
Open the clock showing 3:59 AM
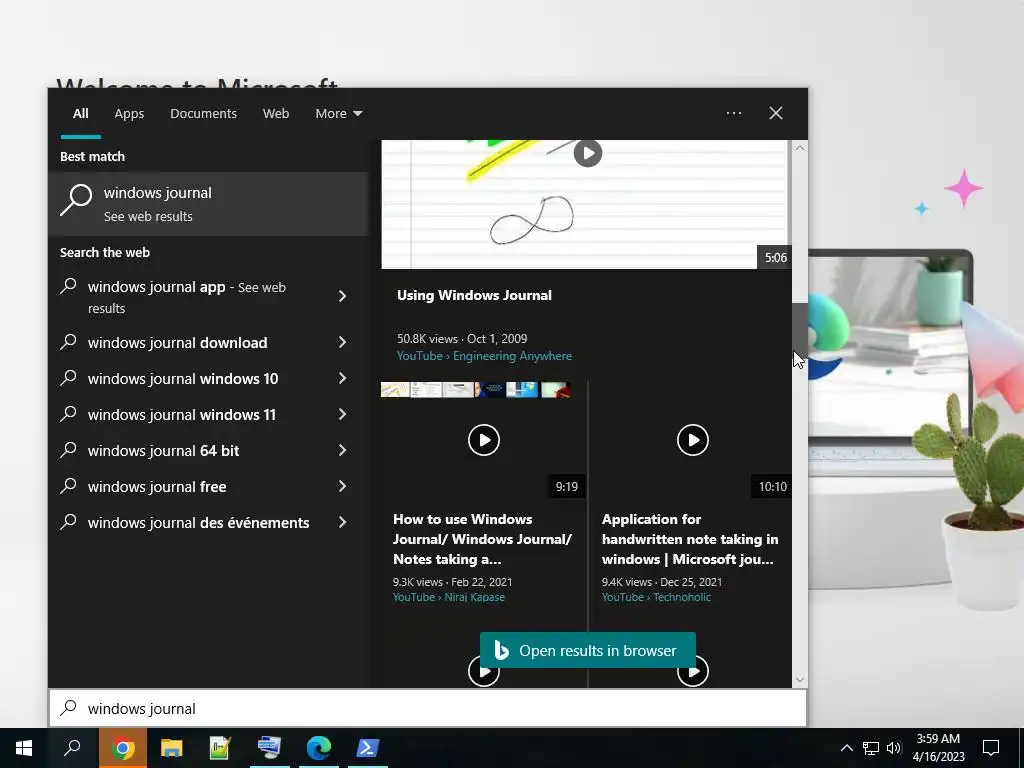[938, 748]
